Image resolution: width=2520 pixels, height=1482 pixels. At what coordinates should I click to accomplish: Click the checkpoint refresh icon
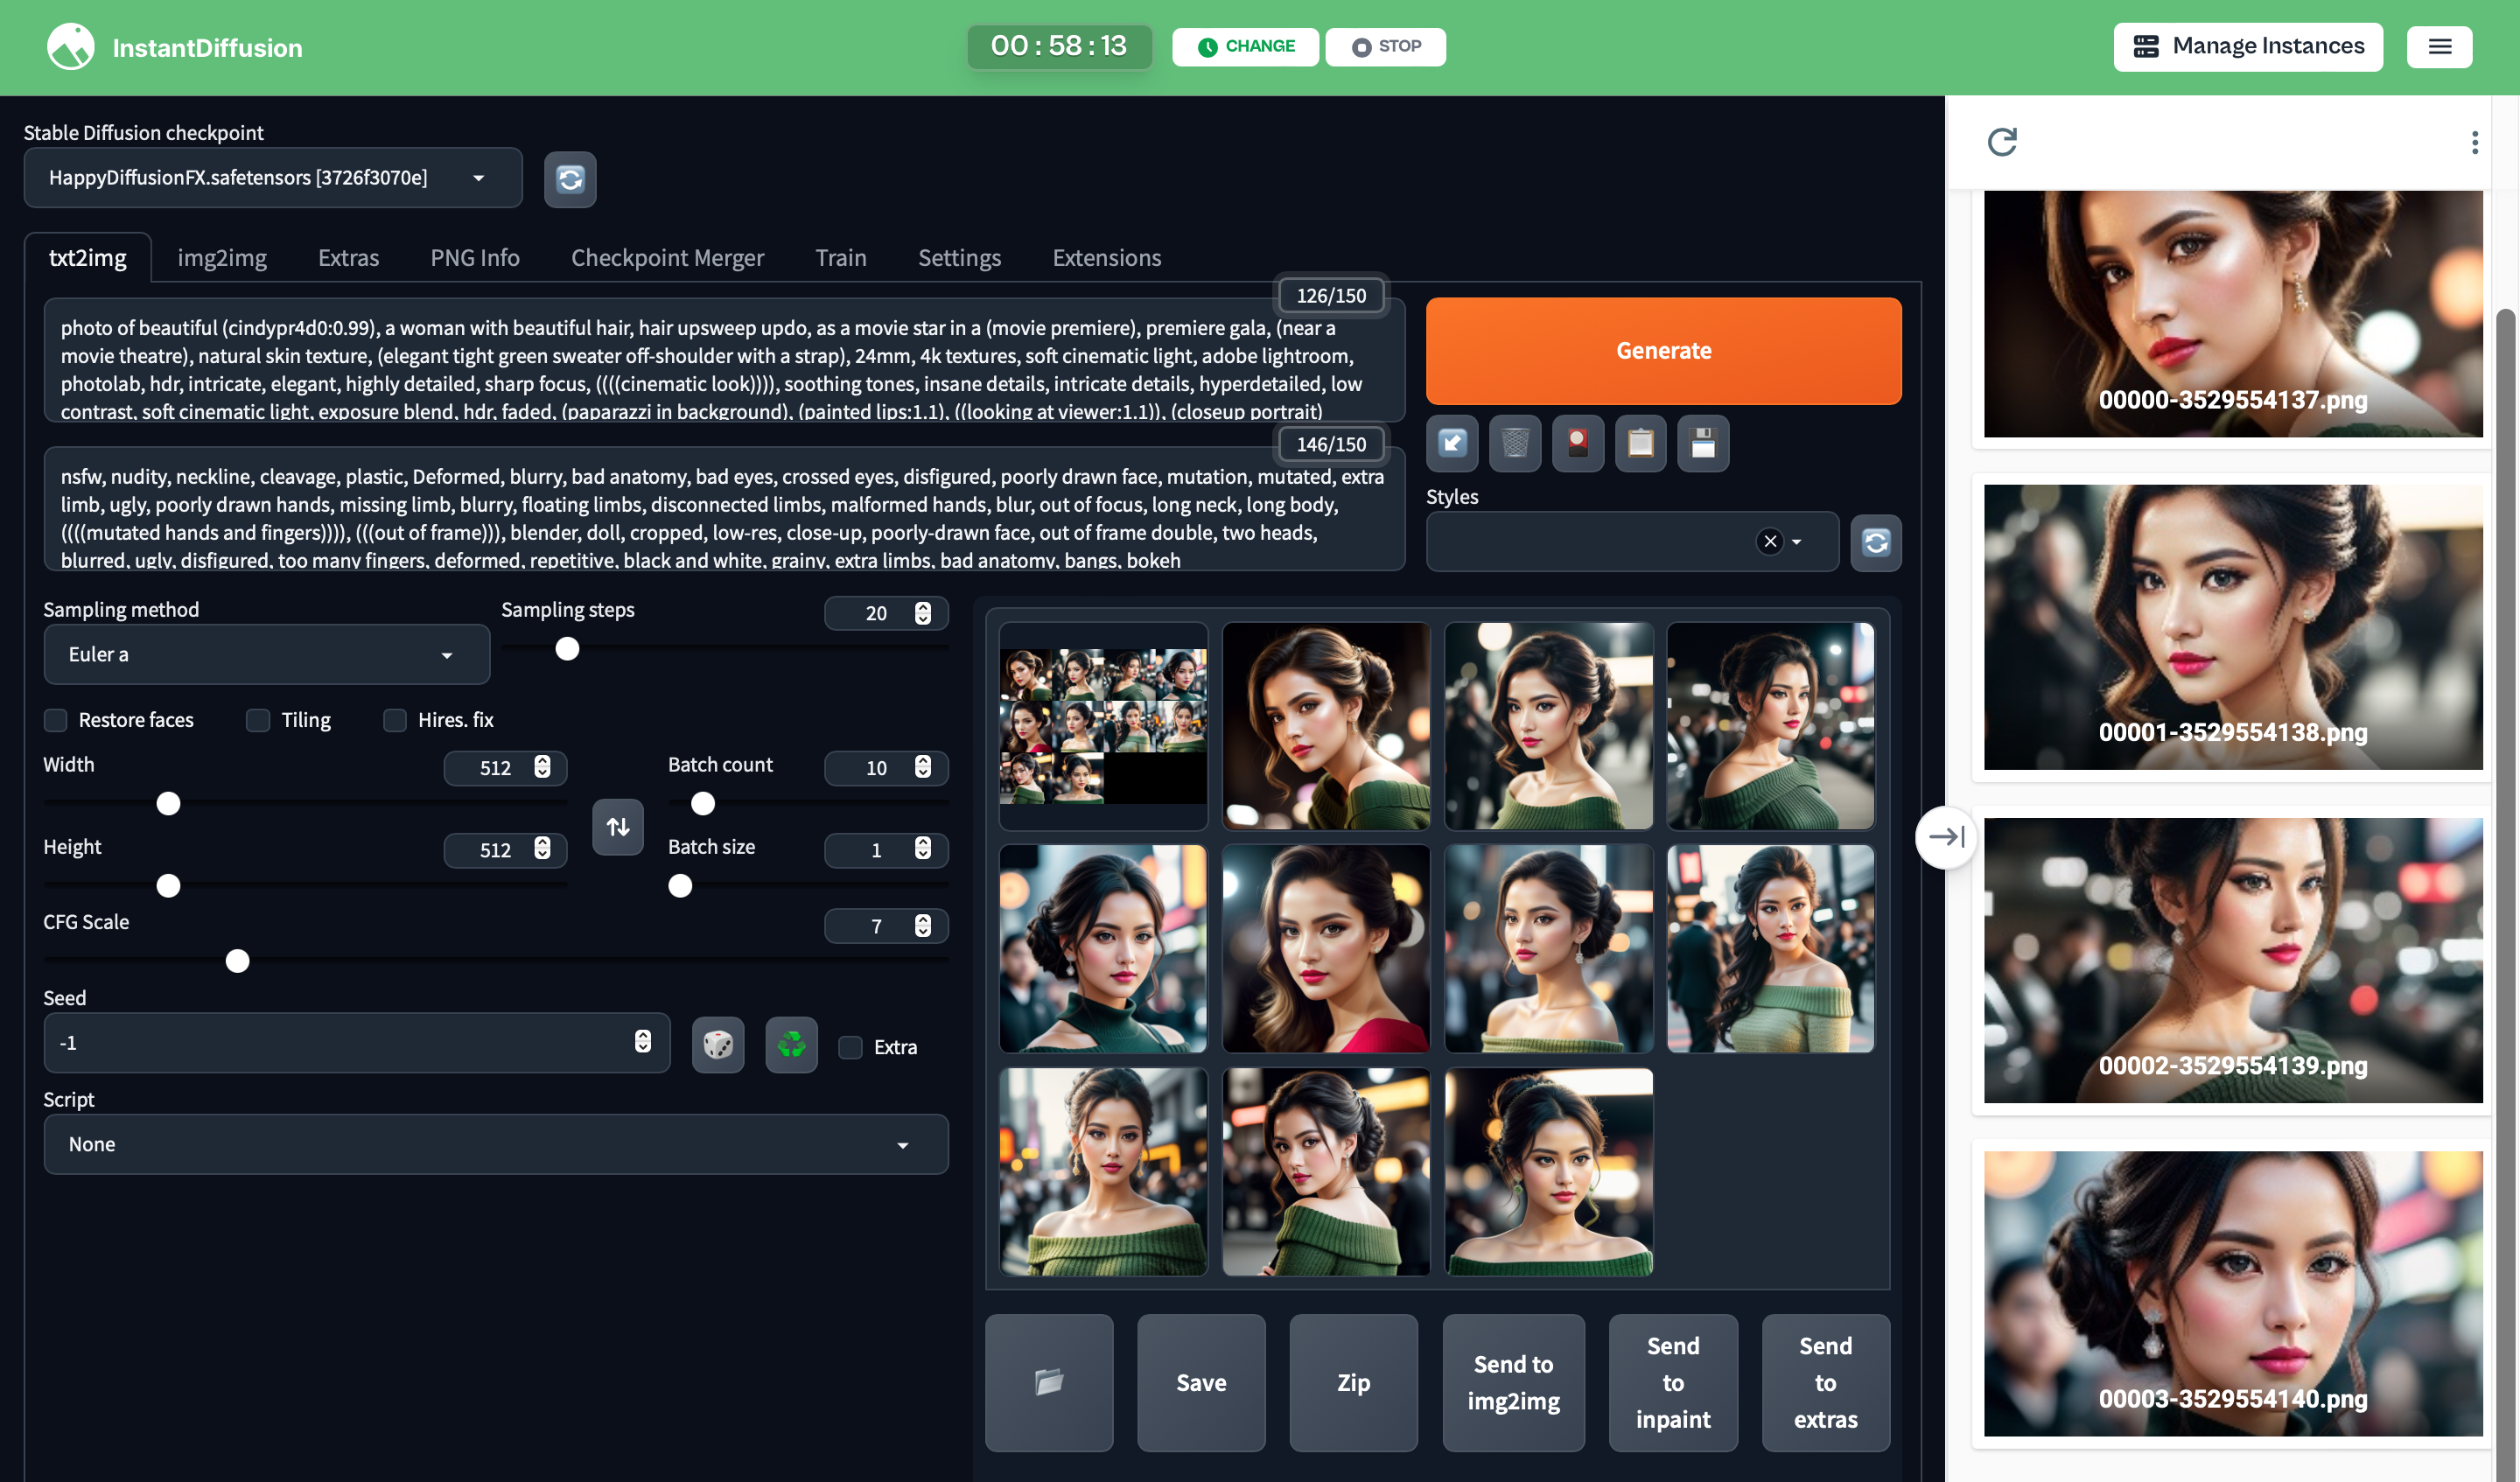coord(570,180)
